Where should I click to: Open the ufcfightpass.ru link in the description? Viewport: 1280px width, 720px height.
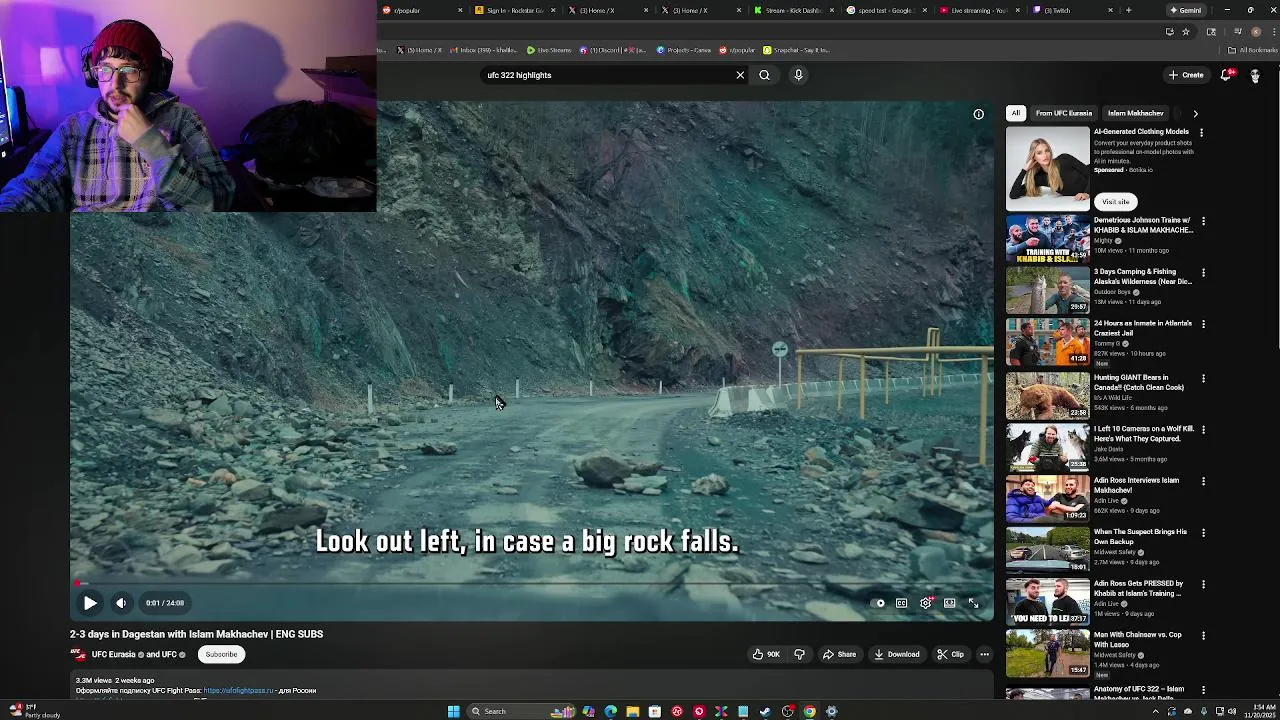tap(238, 691)
